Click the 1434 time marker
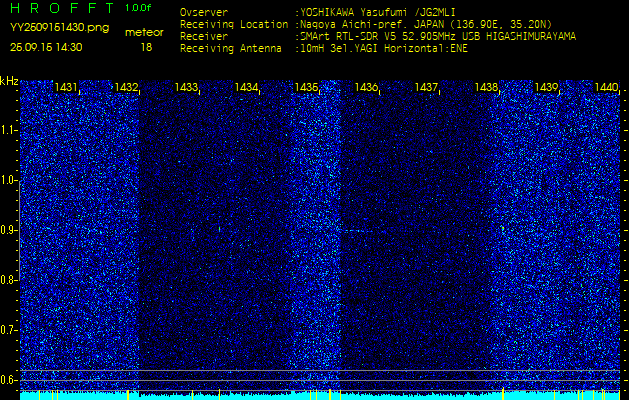The image size is (629, 400). [246, 87]
